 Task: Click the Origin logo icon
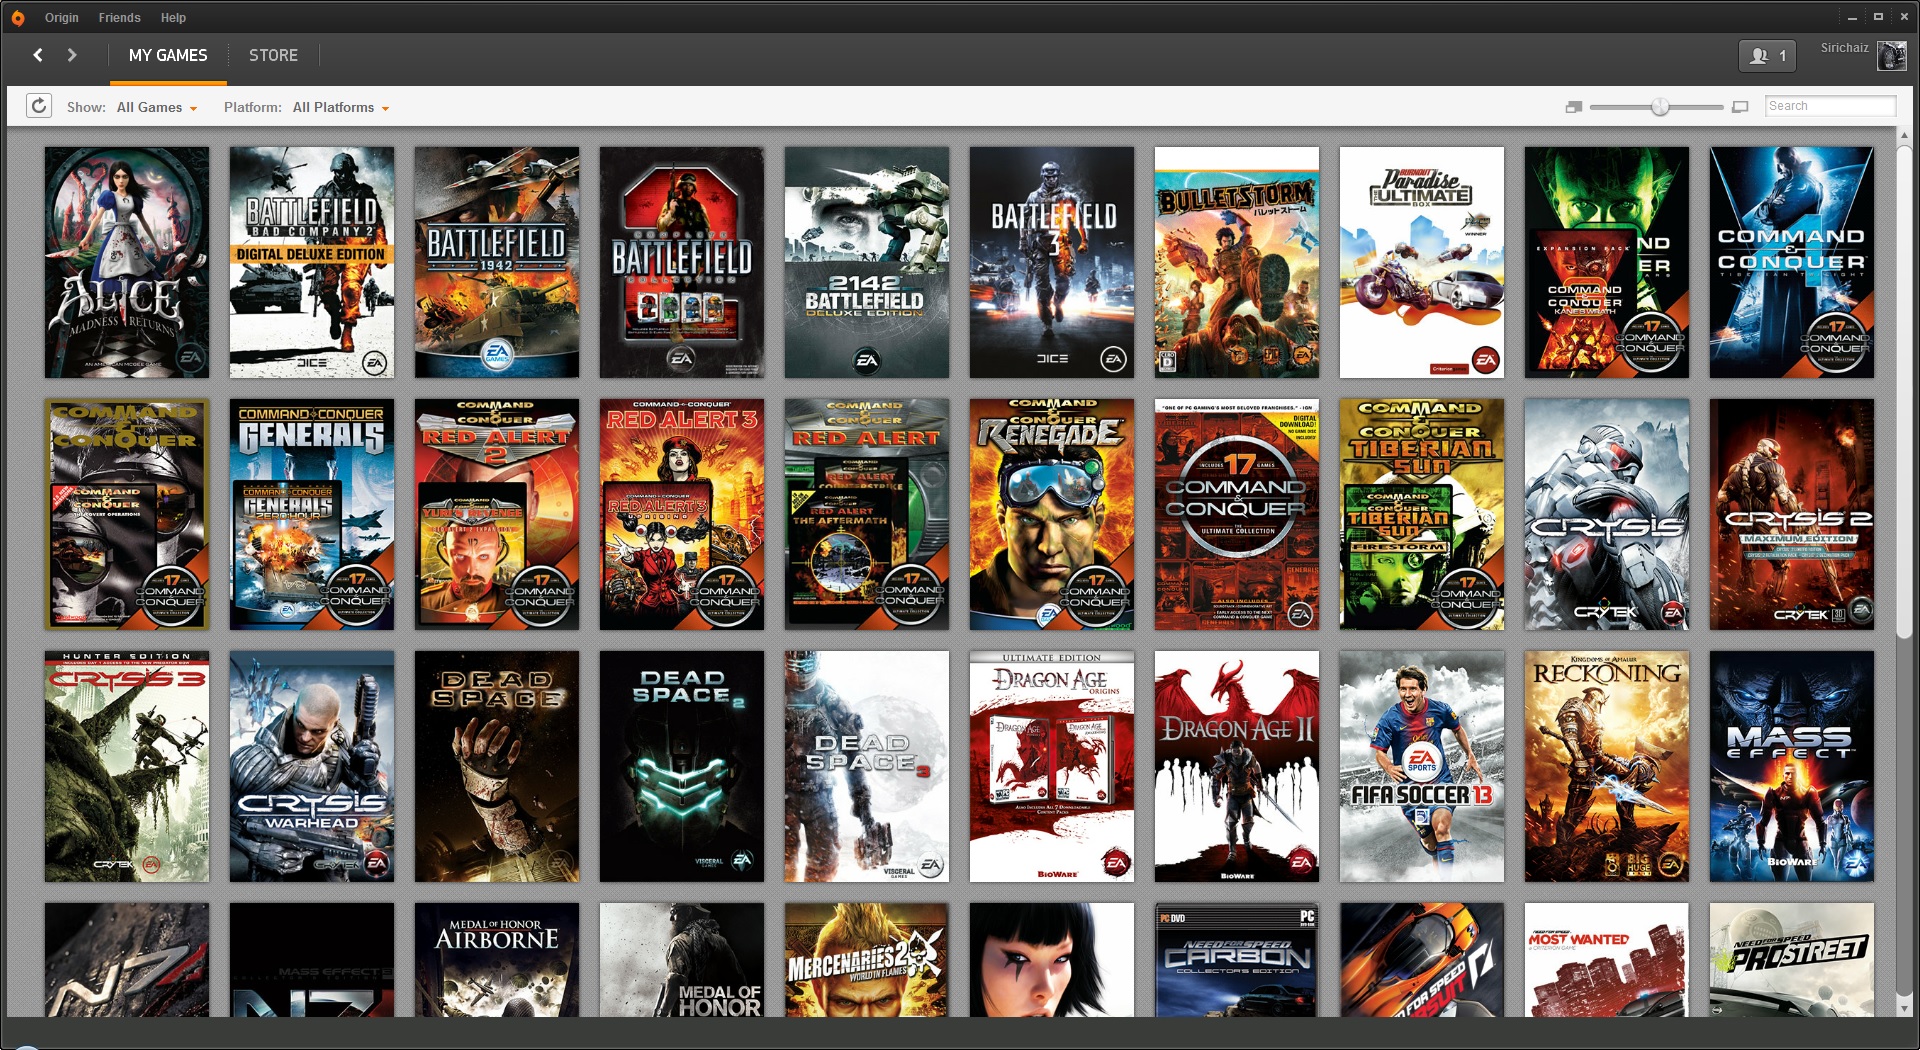18,18
